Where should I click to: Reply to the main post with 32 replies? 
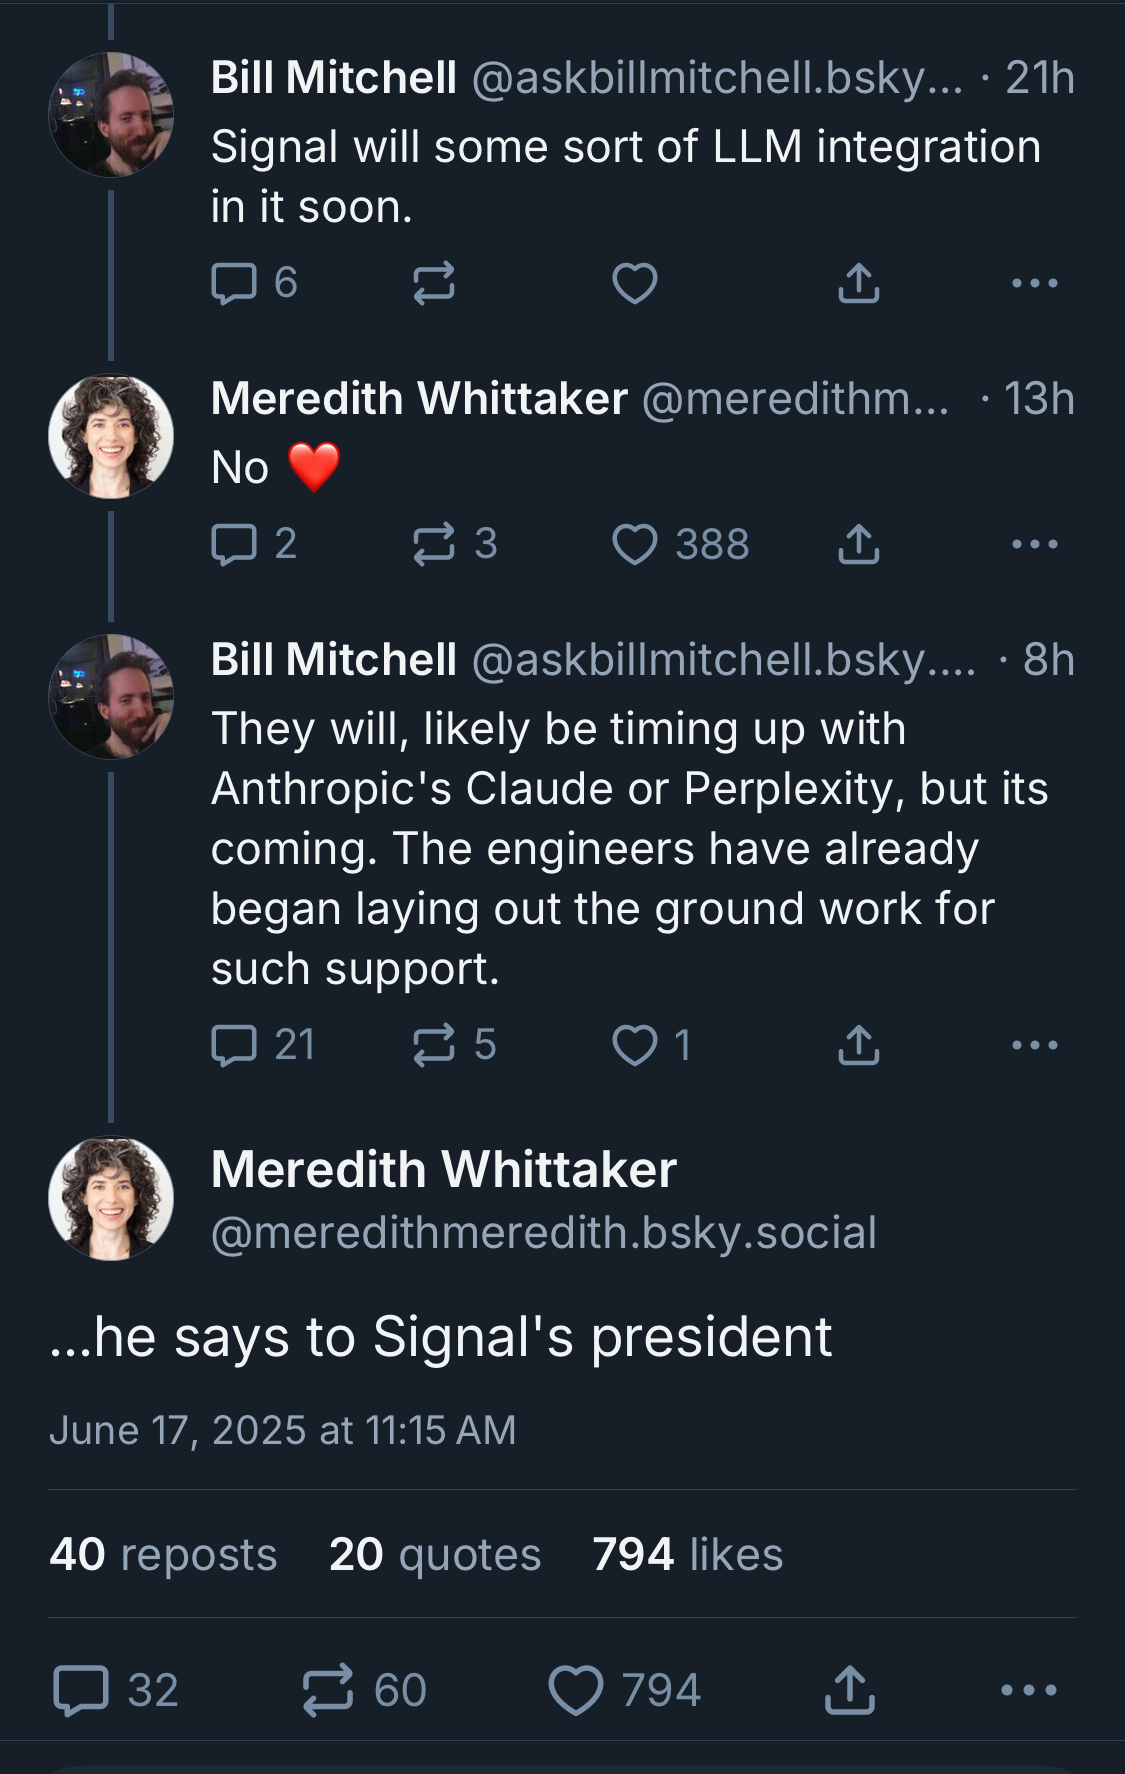click(81, 1691)
